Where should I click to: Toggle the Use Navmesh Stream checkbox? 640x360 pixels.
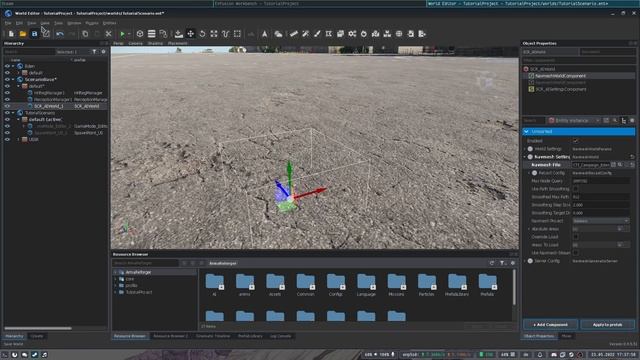tap(576, 253)
